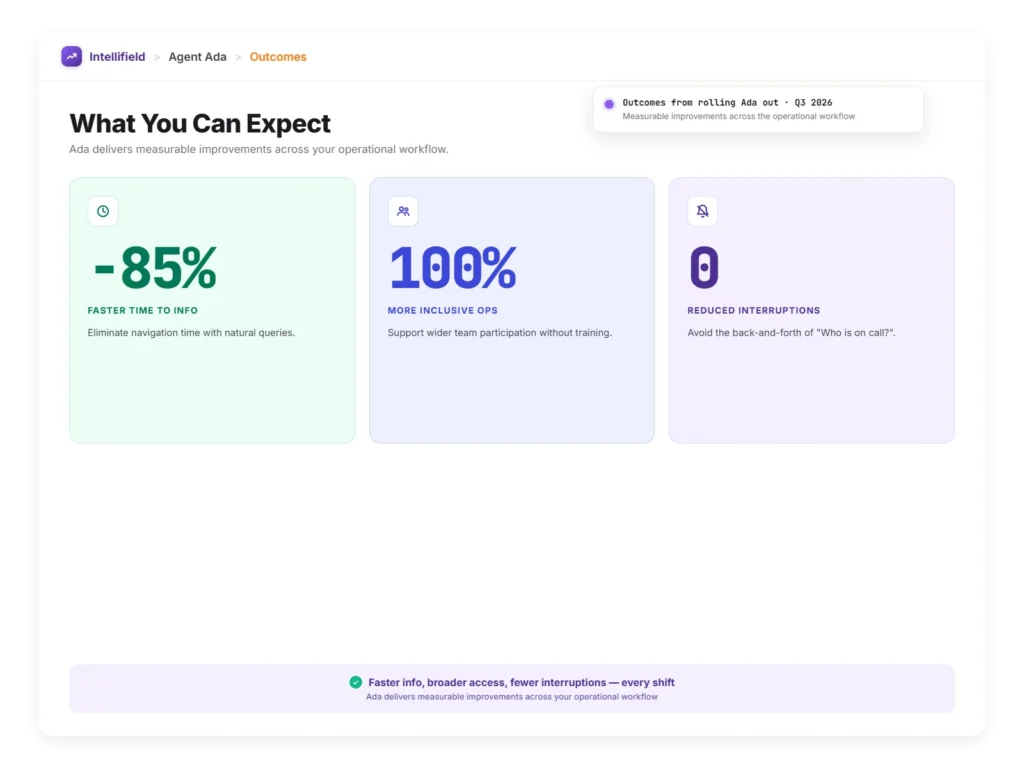Image resolution: width=1024 pixels, height=768 pixels.
Task: Click the 'Who is on call?' description text
Action: tap(791, 332)
